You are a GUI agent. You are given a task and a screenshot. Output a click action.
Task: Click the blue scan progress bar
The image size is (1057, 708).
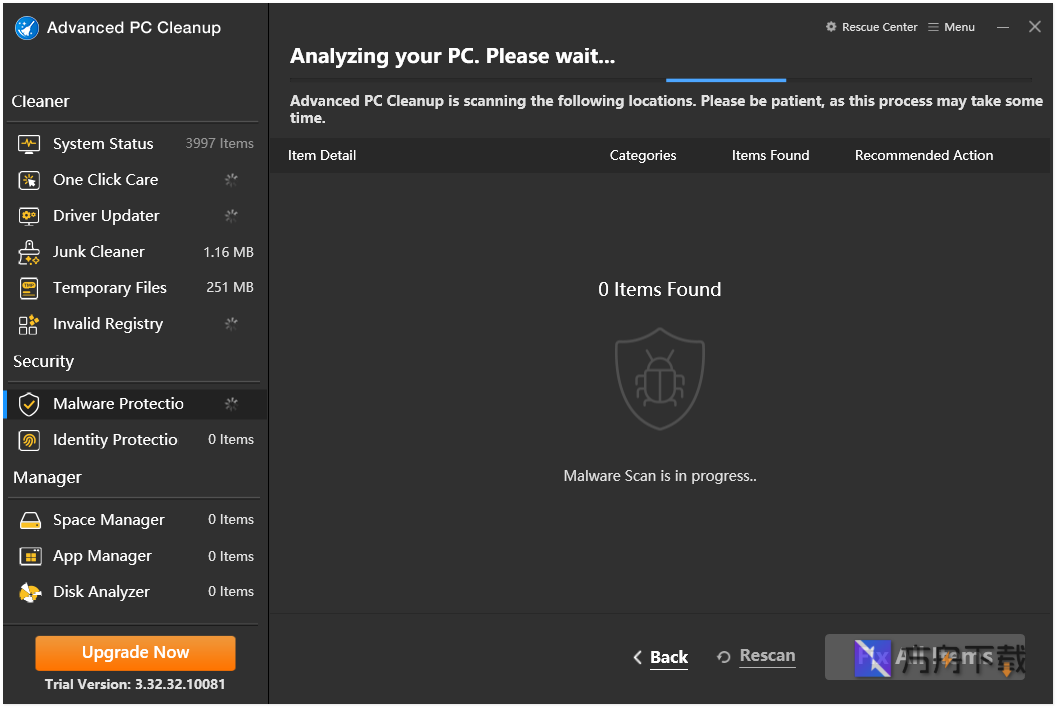[x=726, y=80]
